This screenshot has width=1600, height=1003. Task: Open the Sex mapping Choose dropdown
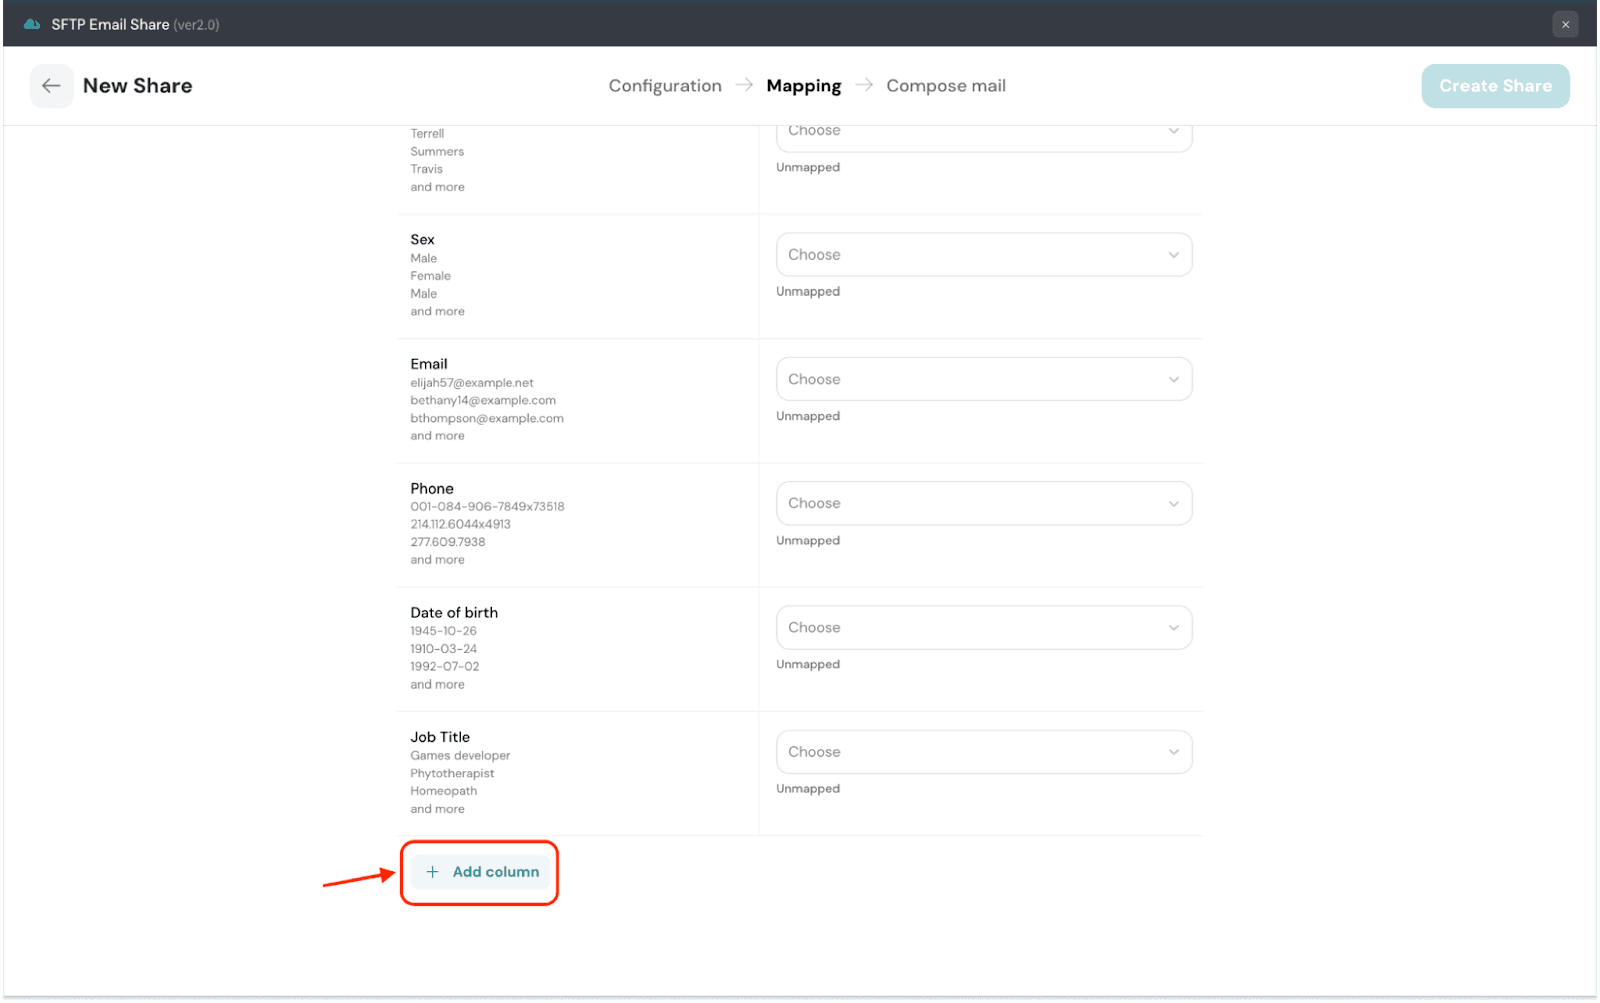[970, 255]
